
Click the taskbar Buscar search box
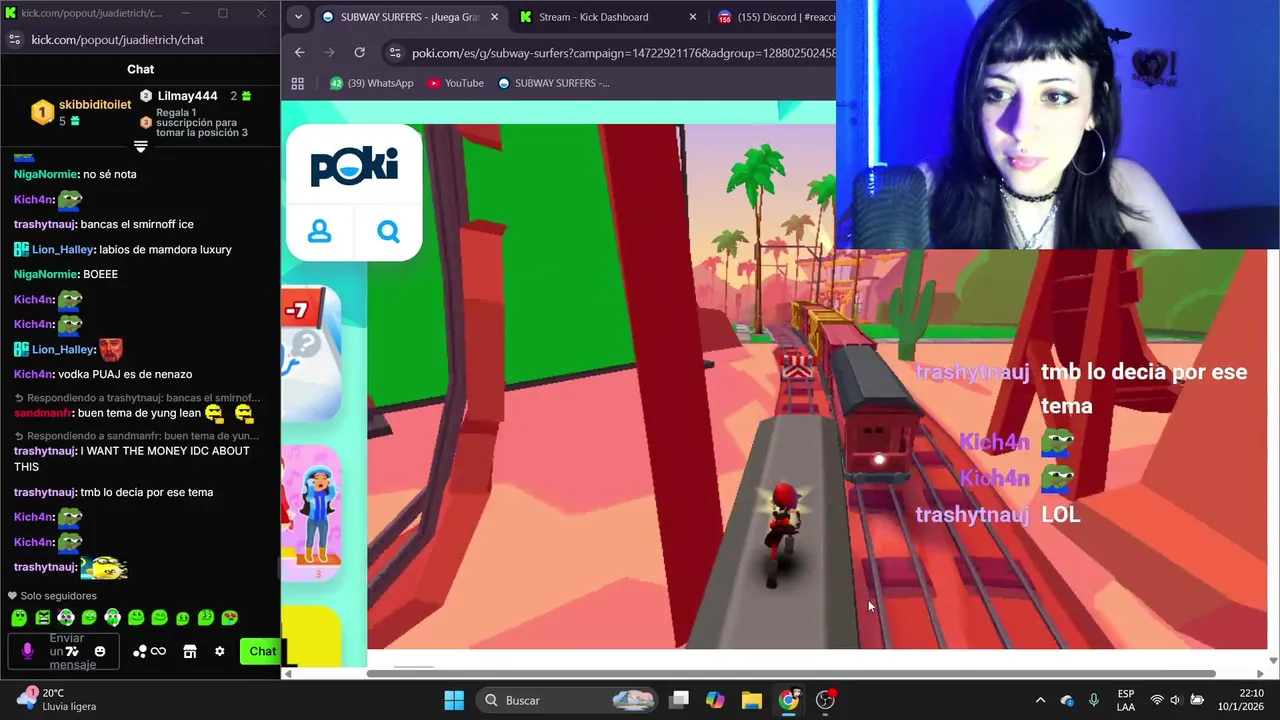[x=569, y=700]
